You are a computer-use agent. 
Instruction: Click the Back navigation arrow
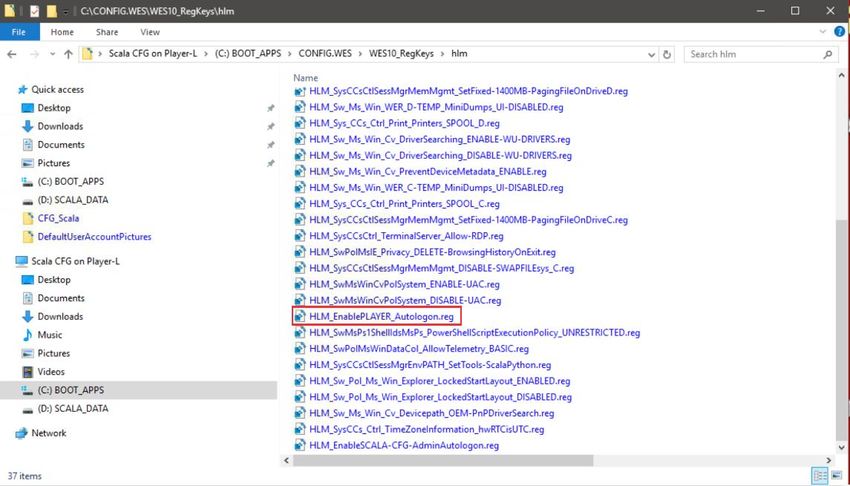pos(12,54)
